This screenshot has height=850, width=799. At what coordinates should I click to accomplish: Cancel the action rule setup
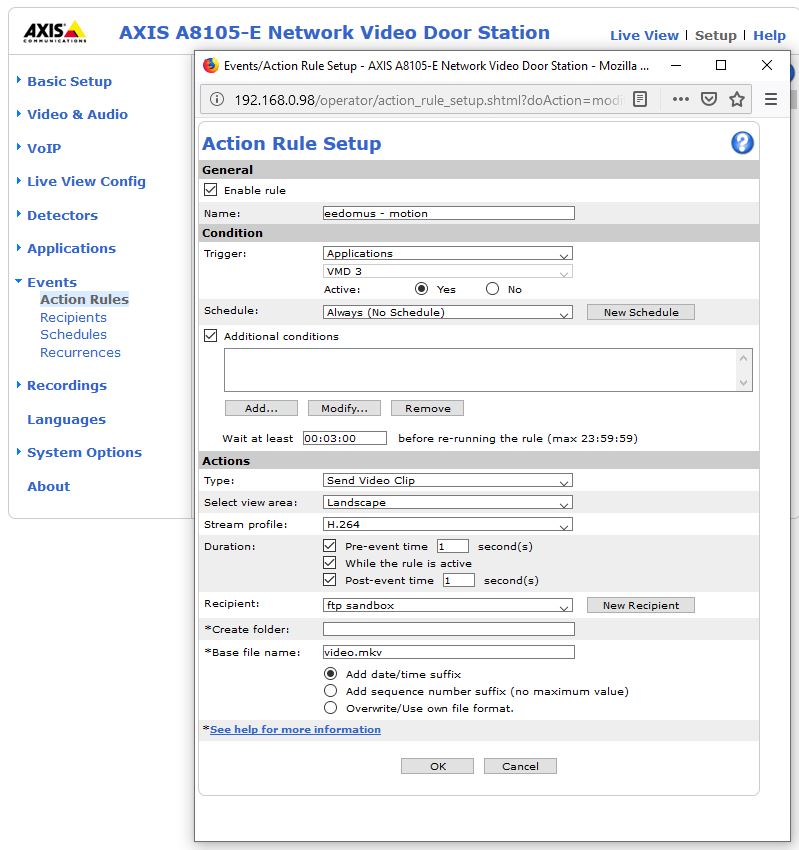(520, 766)
